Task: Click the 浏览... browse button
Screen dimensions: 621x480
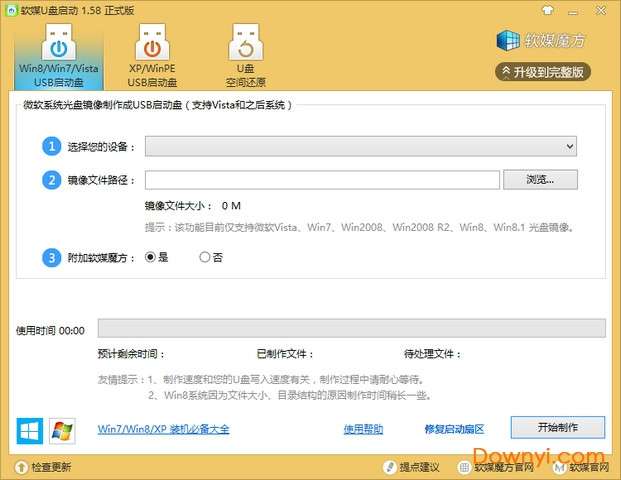Action: pyautogui.click(x=540, y=180)
